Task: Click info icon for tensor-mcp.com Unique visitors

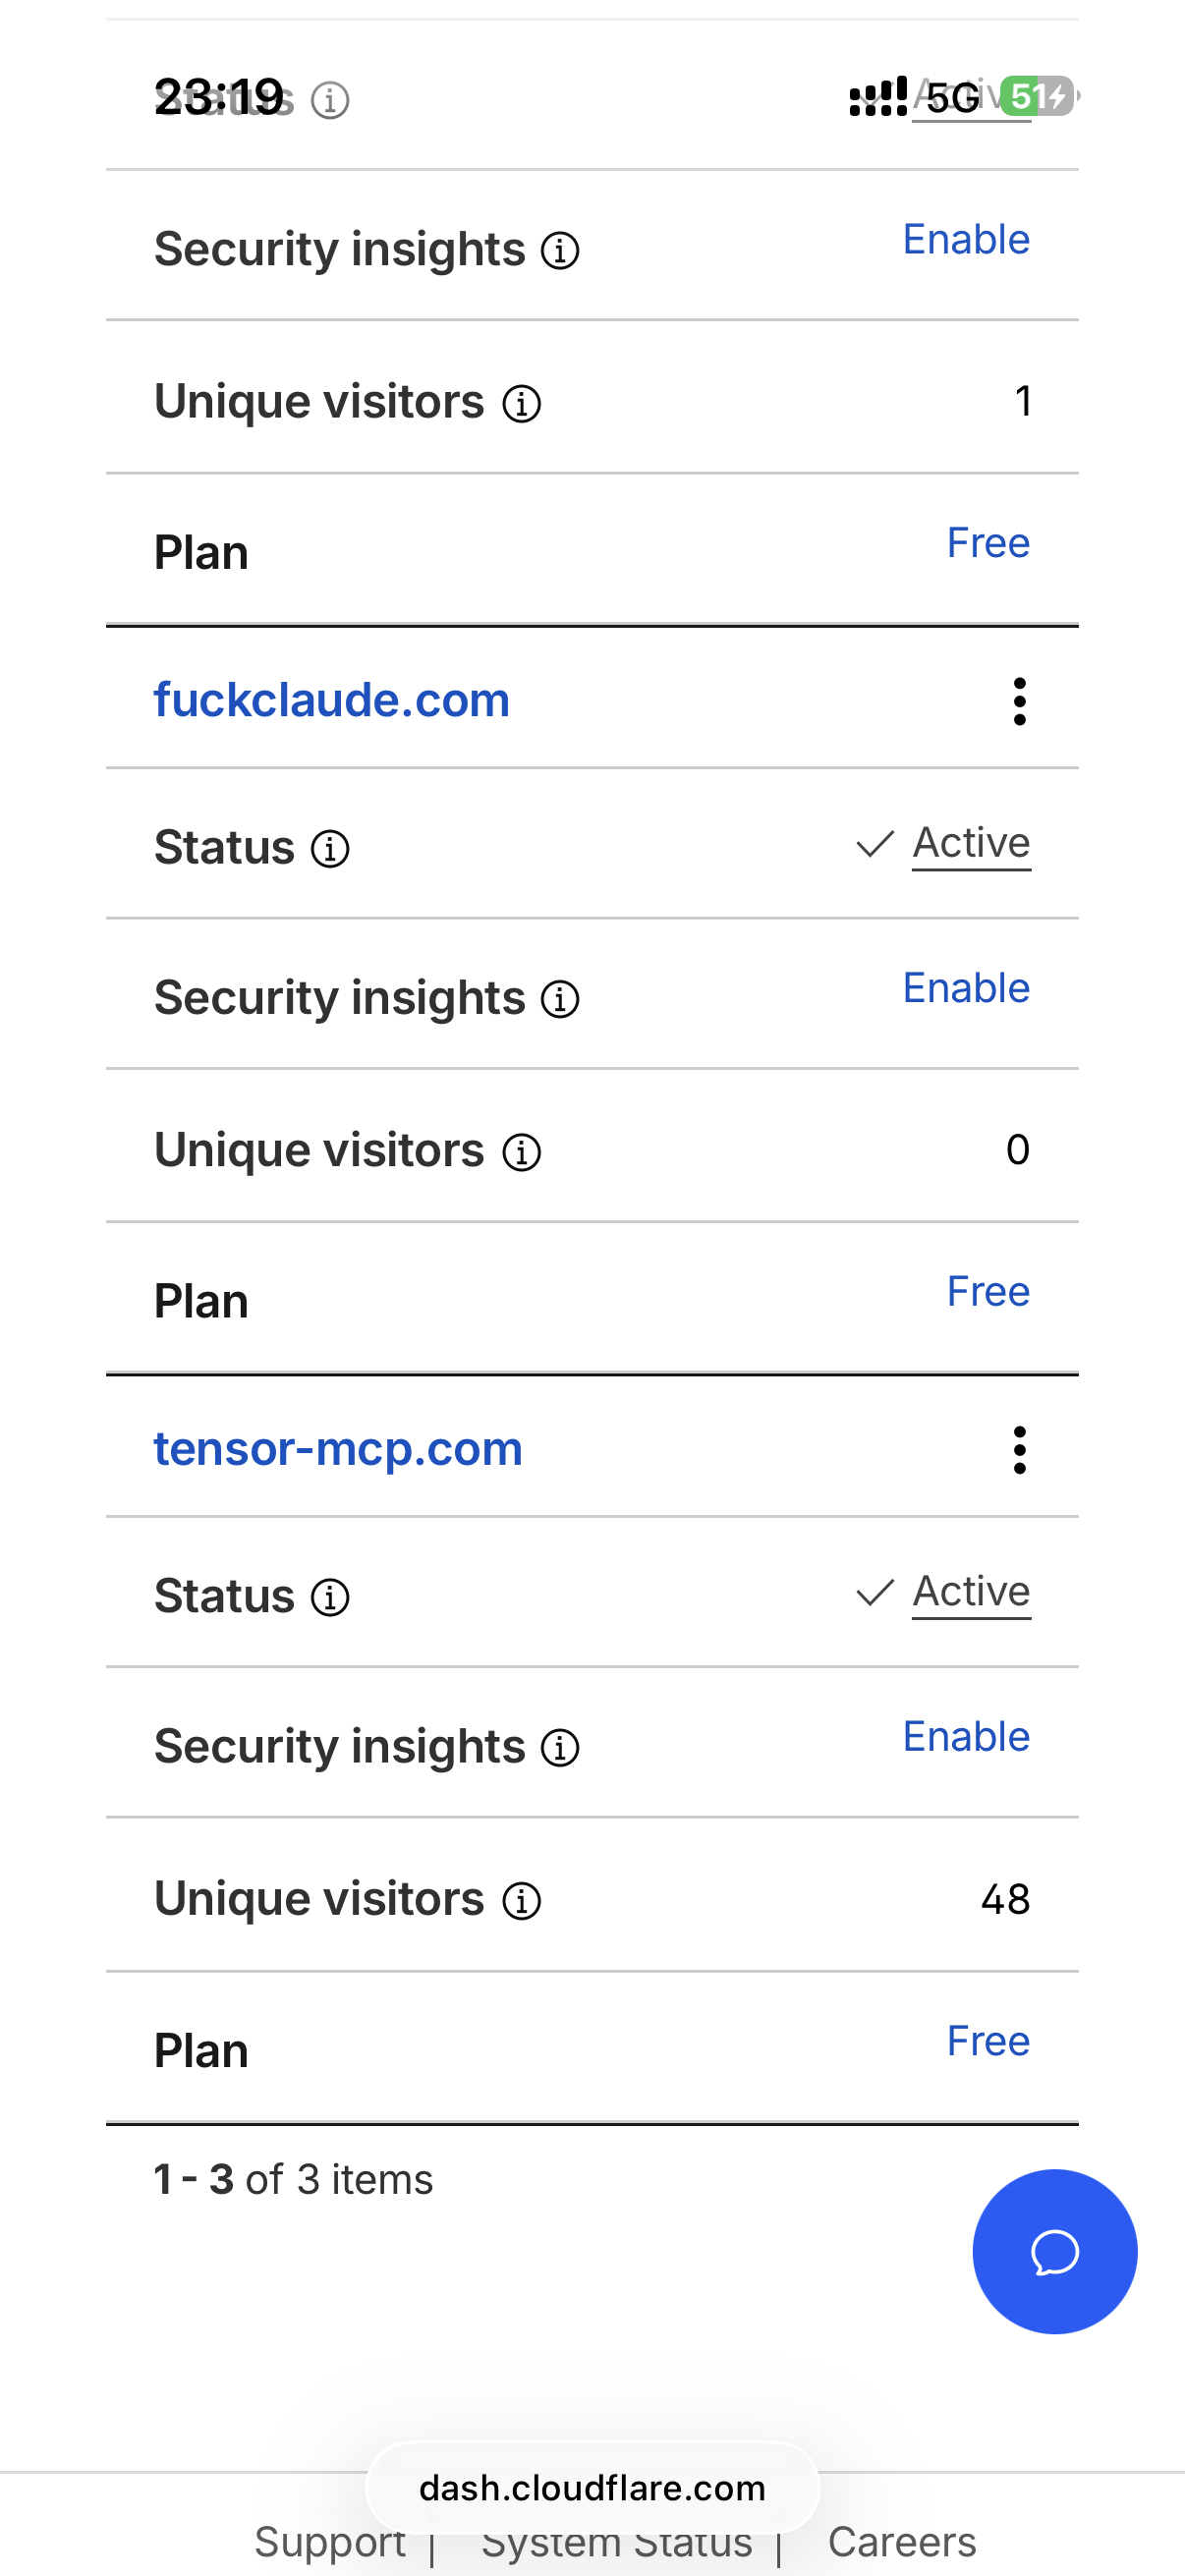Action: coord(521,1900)
